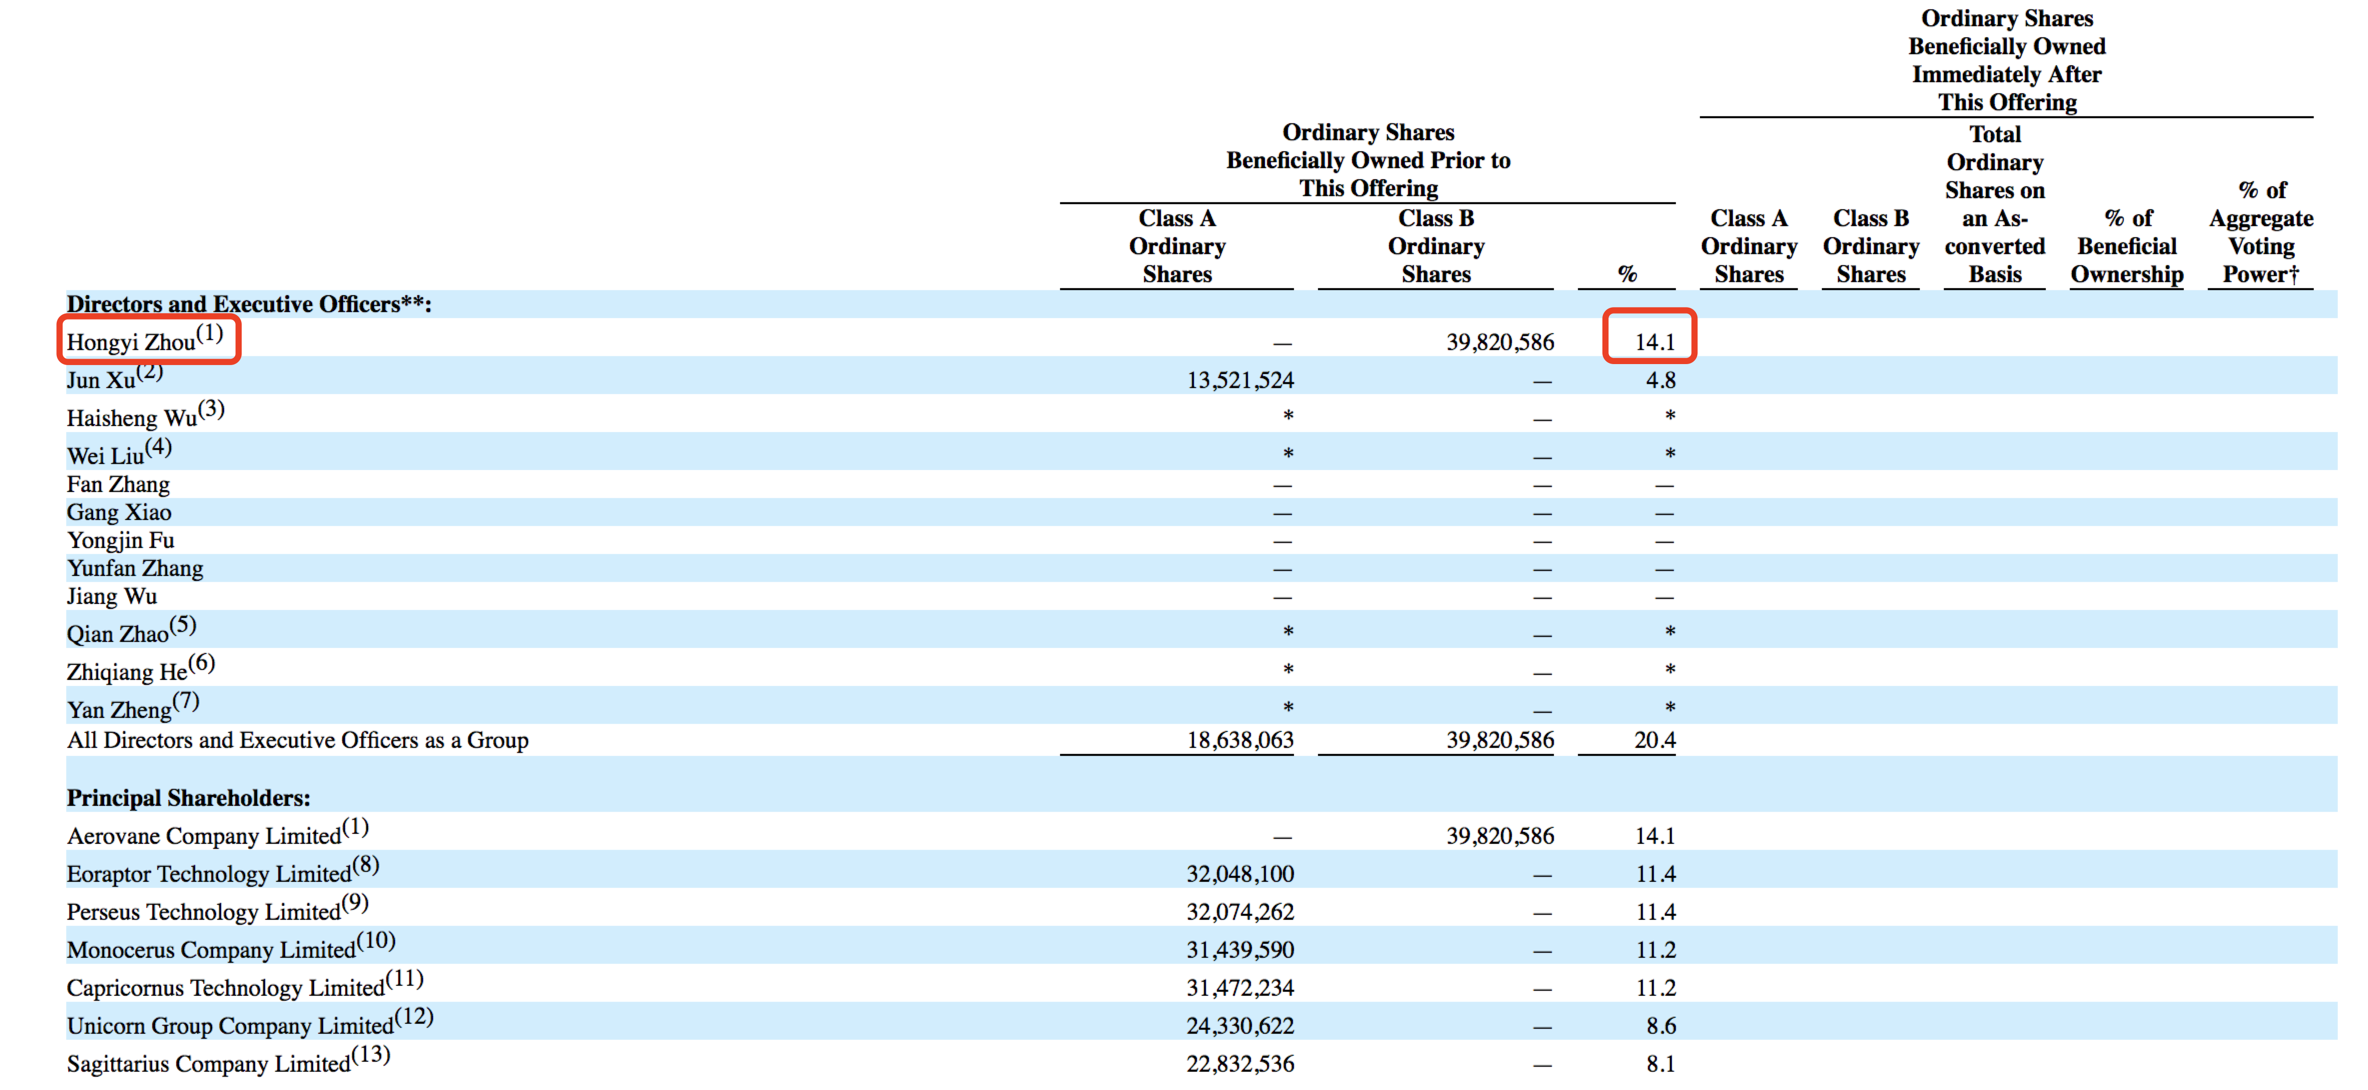The image size is (2368, 1090).
Task: Click Aerovane Company Limited
Action: [204, 836]
